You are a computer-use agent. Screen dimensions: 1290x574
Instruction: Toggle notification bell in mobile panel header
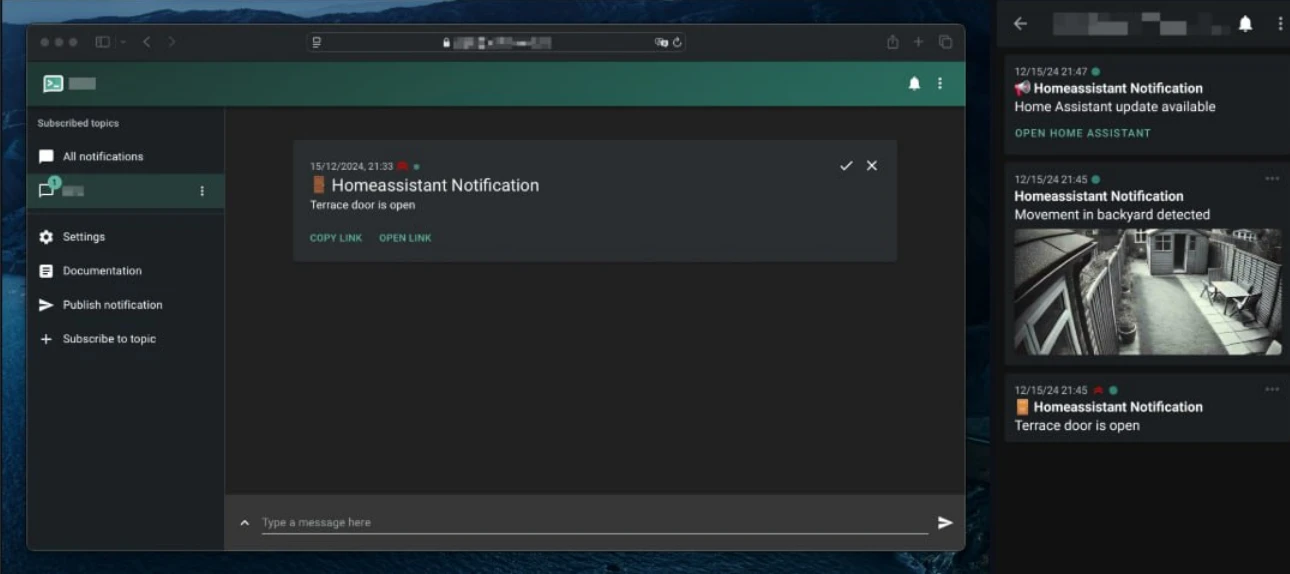[1245, 24]
